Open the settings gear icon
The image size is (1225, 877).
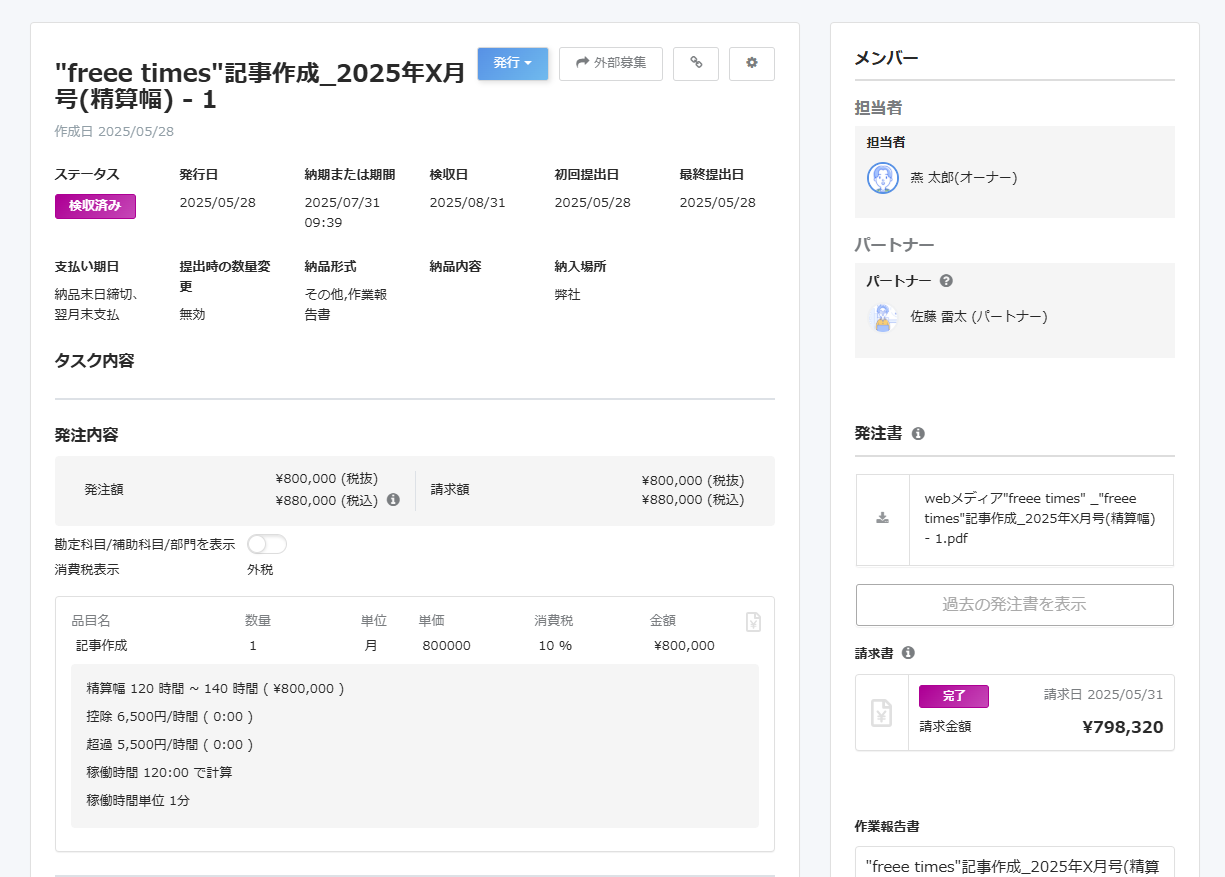751,63
